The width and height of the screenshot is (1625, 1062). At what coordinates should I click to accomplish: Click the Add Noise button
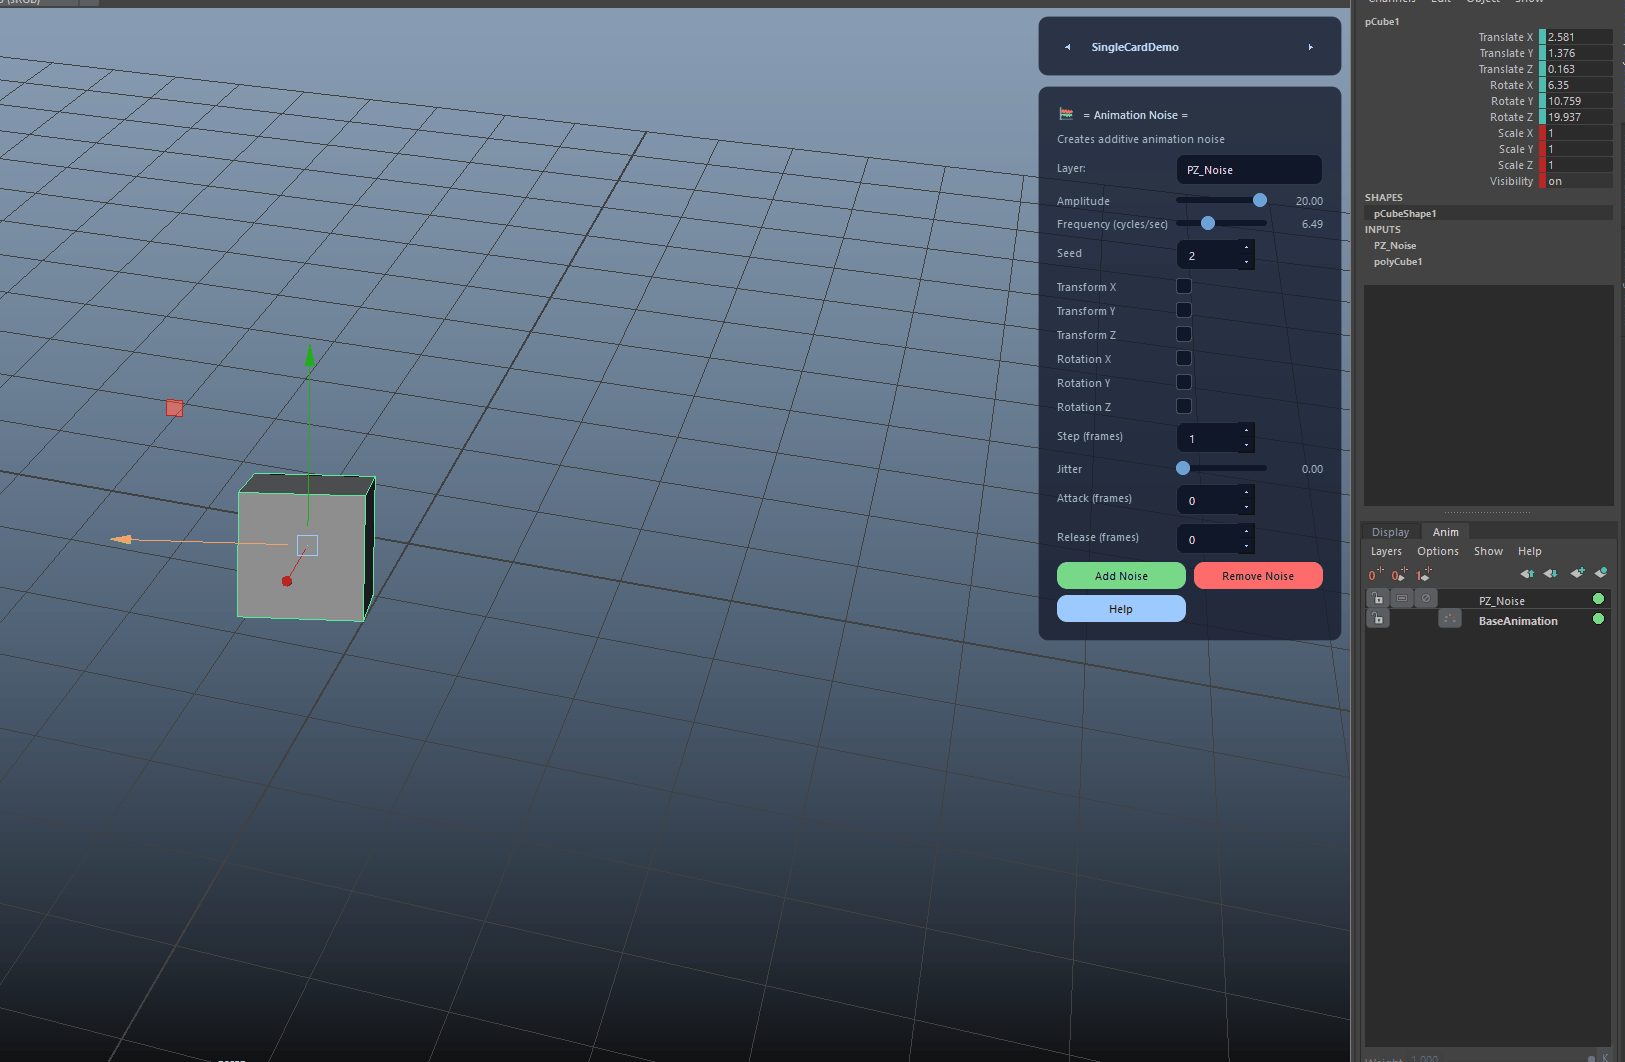[1121, 576]
